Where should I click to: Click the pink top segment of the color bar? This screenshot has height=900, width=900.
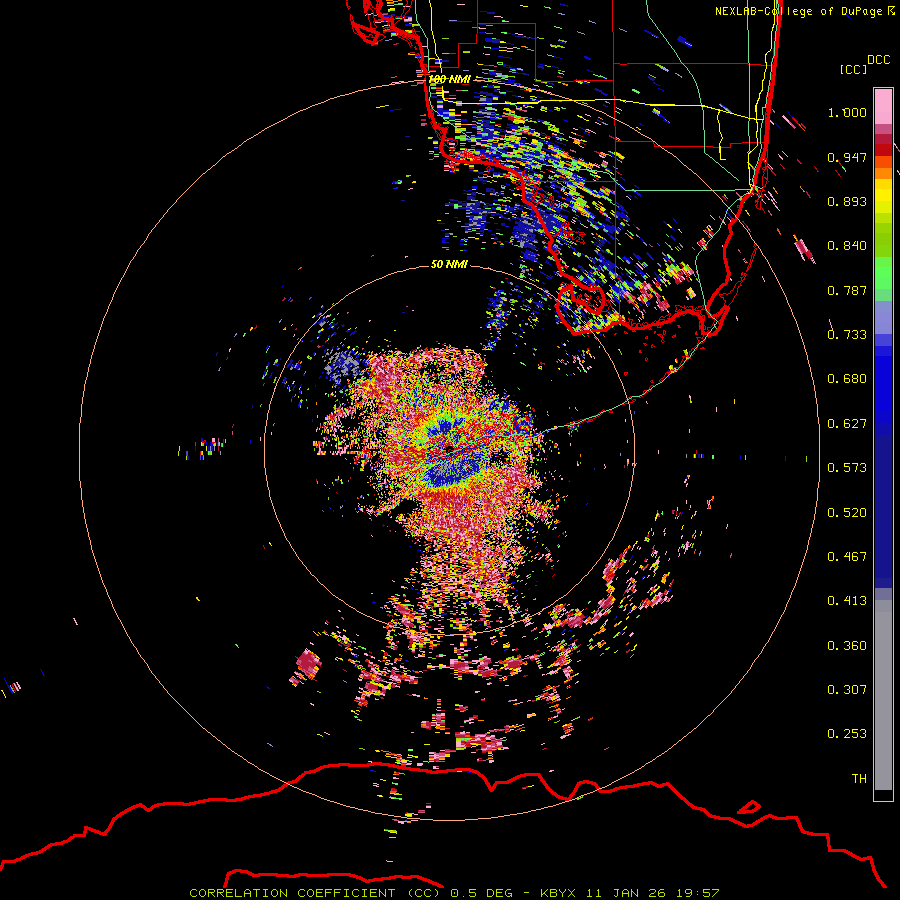(x=883, y=106)
